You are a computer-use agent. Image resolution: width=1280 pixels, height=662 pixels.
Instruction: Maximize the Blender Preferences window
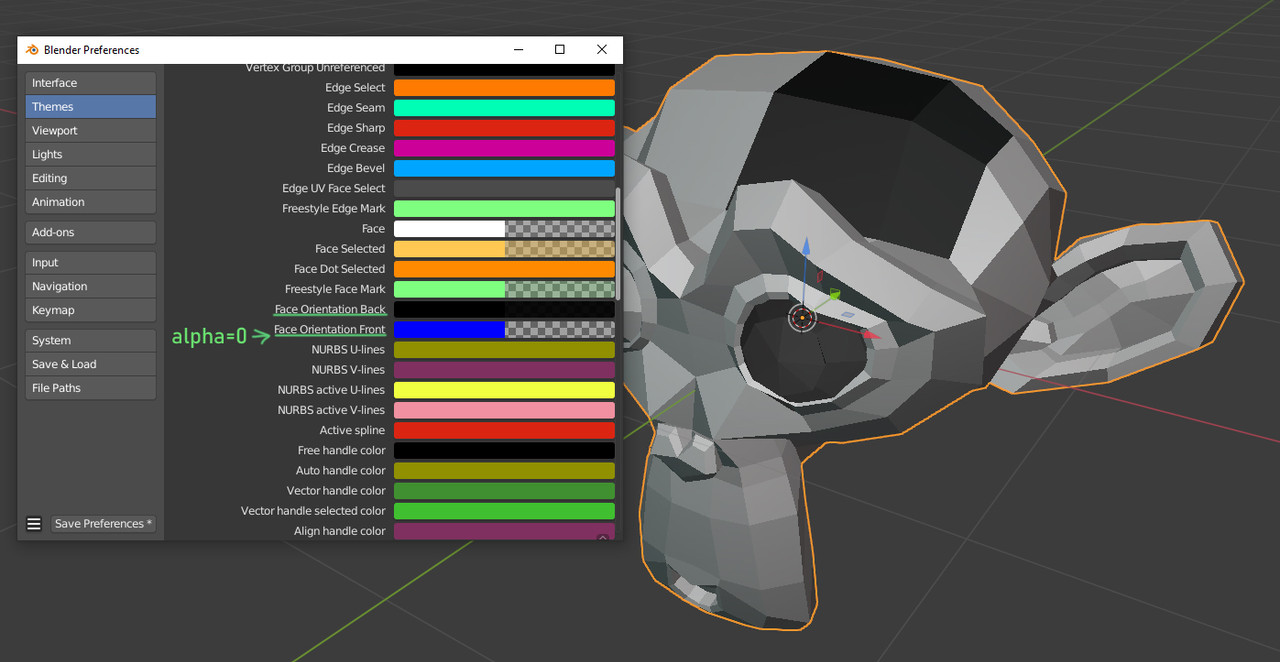pyautogui.click(x=560, y=50)
